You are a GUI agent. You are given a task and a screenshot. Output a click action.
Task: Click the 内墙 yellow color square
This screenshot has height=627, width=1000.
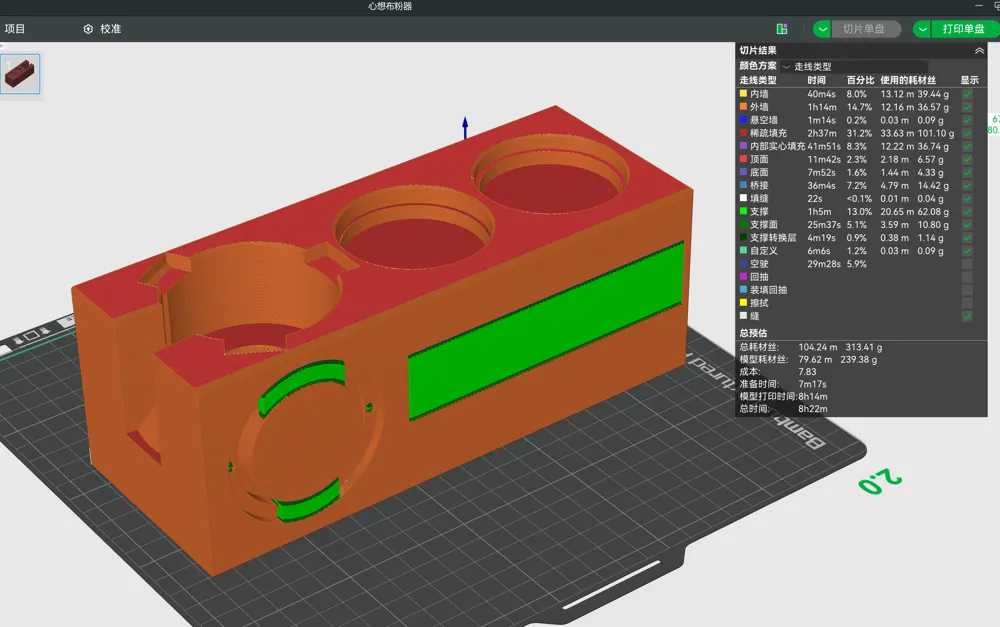pyautogui.click(x=743, y=94)
